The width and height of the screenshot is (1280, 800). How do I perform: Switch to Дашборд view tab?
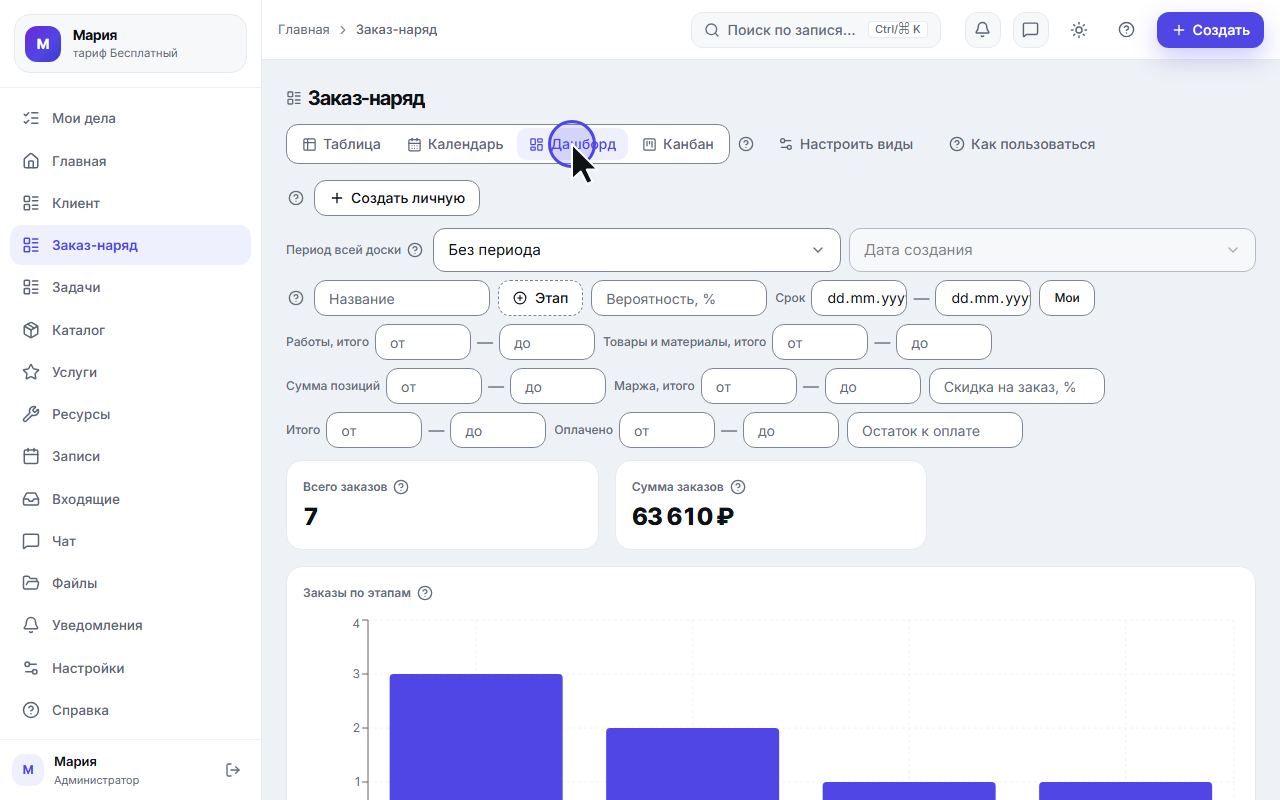click(x=573, y=144)
